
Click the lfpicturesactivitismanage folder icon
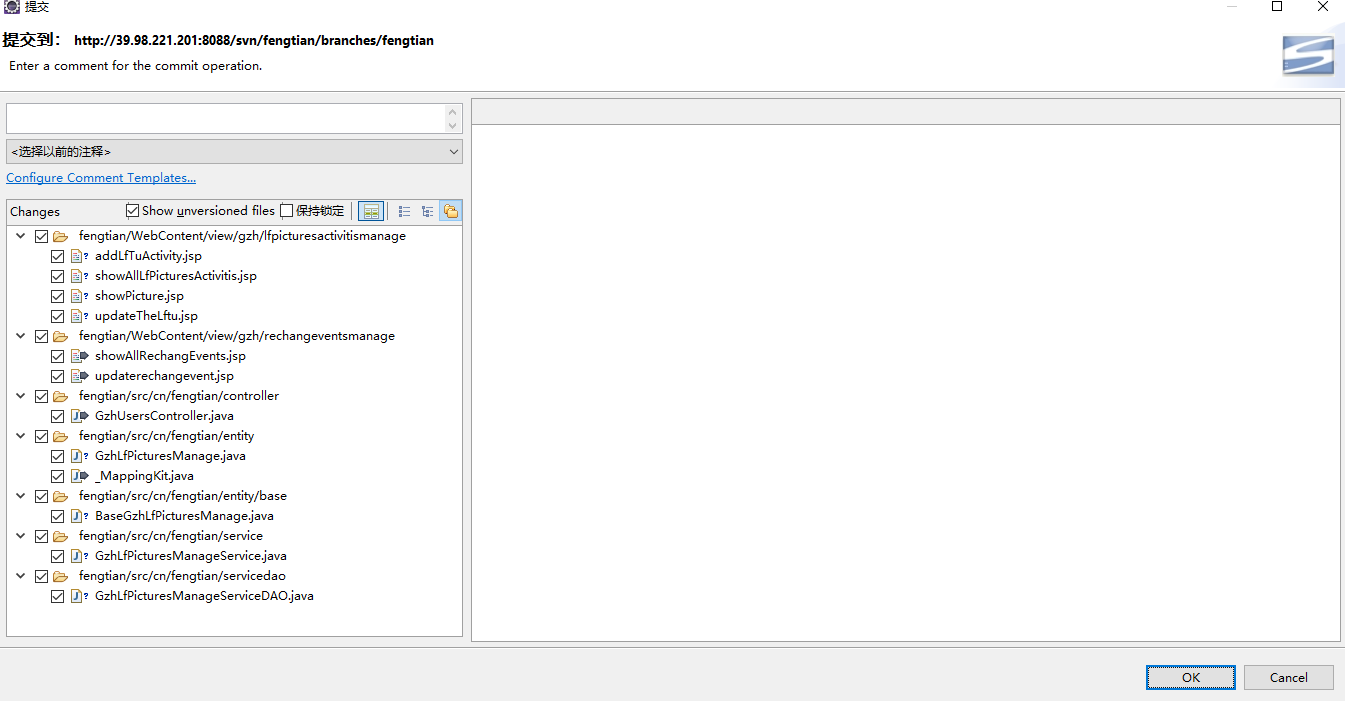[x=61, y=237]
